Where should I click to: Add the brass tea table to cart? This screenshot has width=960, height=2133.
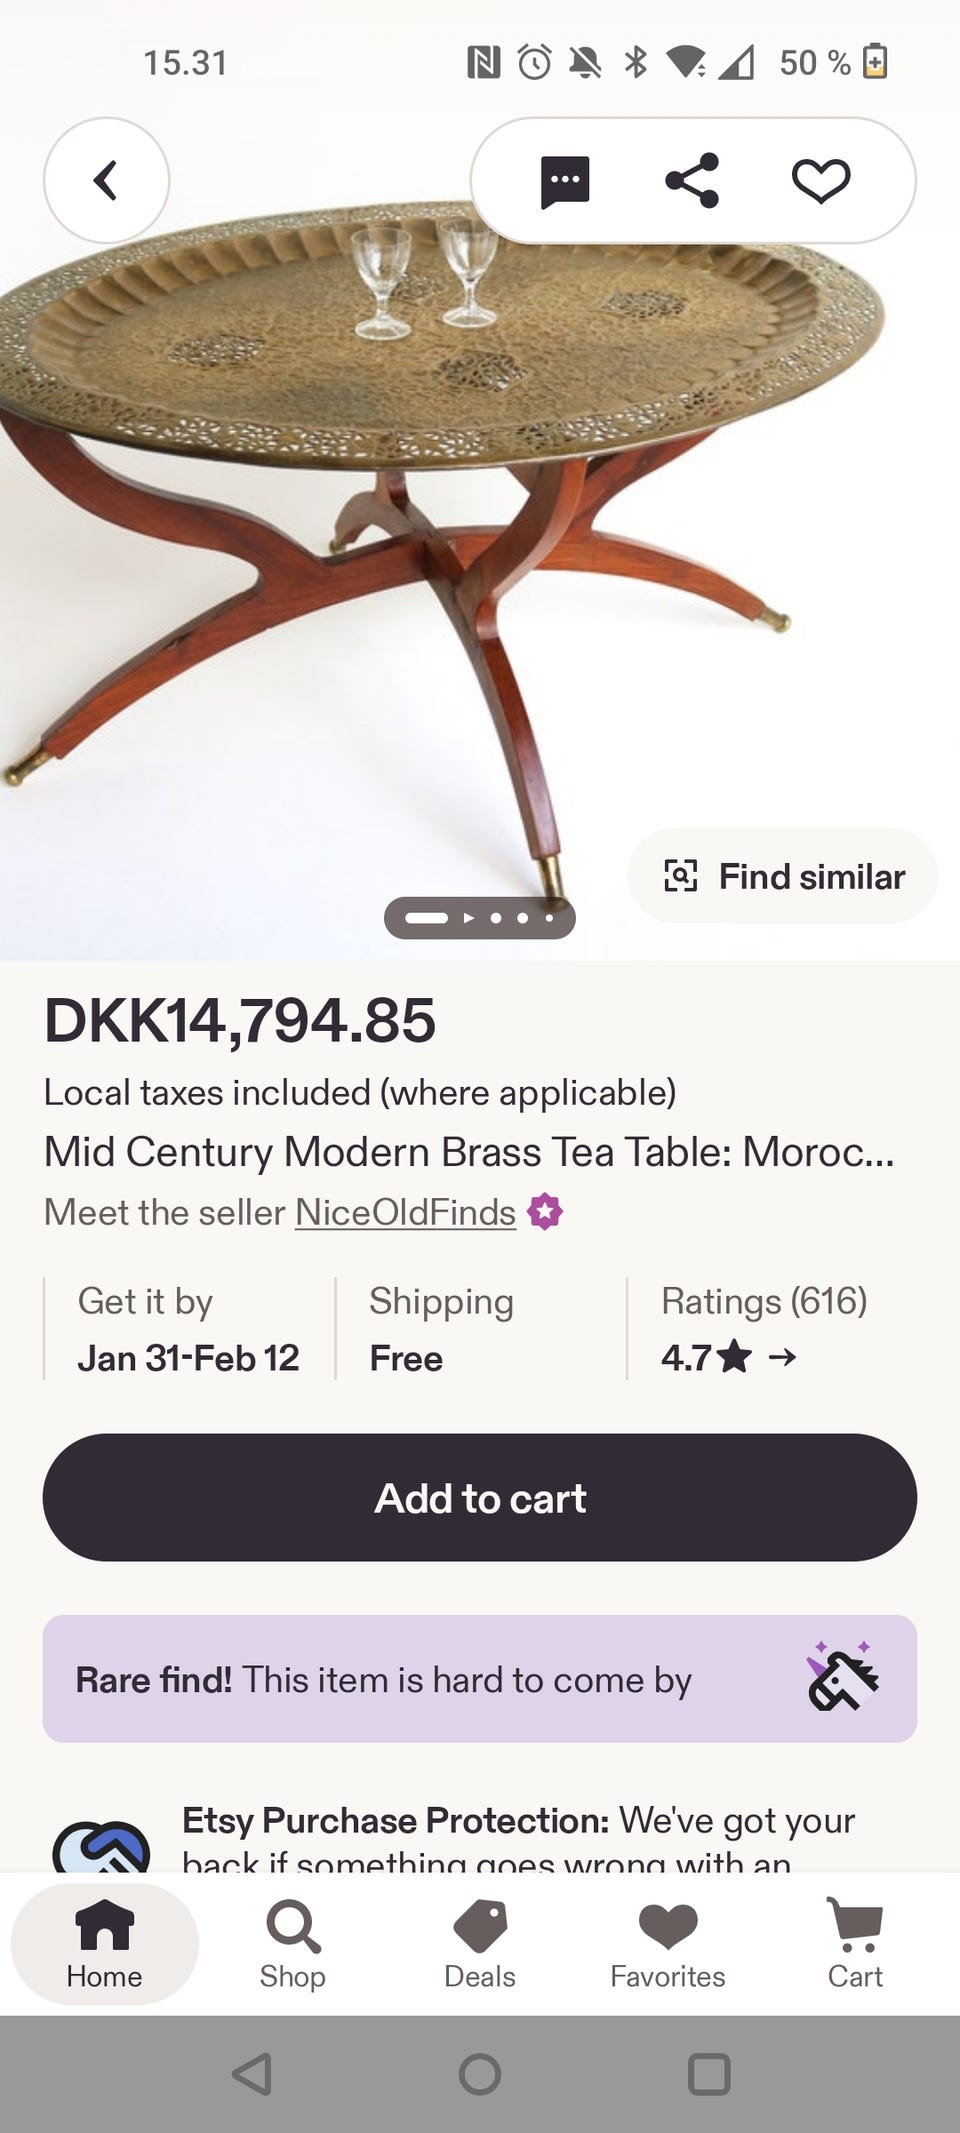480,1497
